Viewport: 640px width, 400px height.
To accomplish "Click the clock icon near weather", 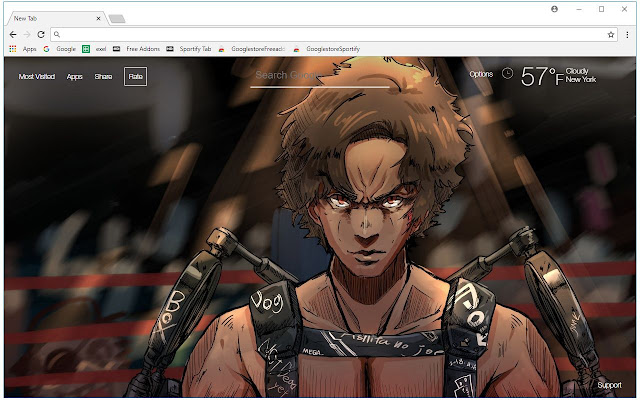I will [507, 73].
